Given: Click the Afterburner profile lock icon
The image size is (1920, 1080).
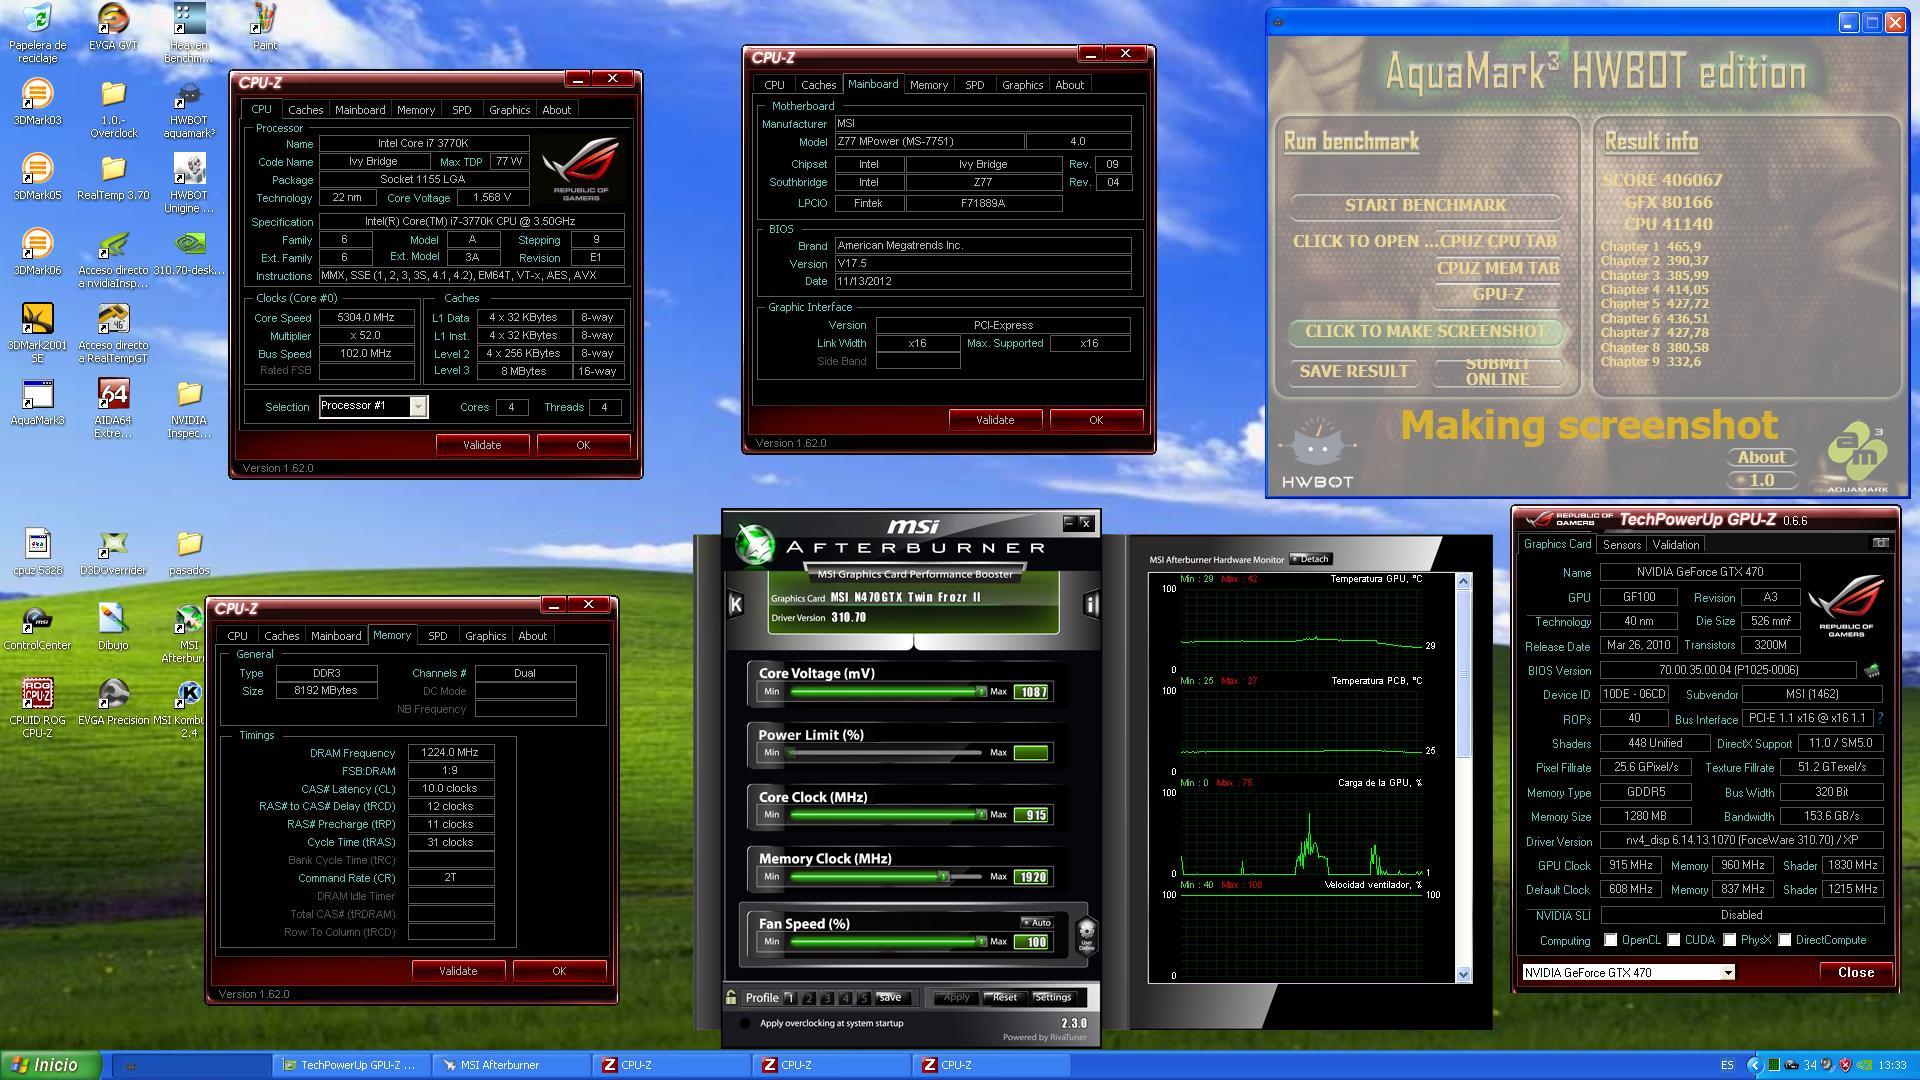Looking at the screenshot, I should point(732,997).
